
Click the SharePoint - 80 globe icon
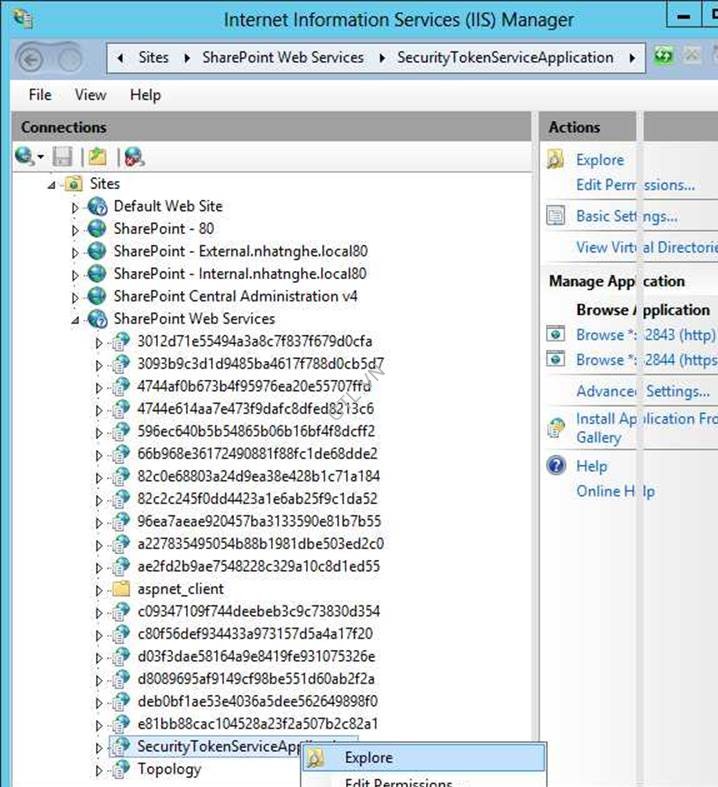(97, 229)
